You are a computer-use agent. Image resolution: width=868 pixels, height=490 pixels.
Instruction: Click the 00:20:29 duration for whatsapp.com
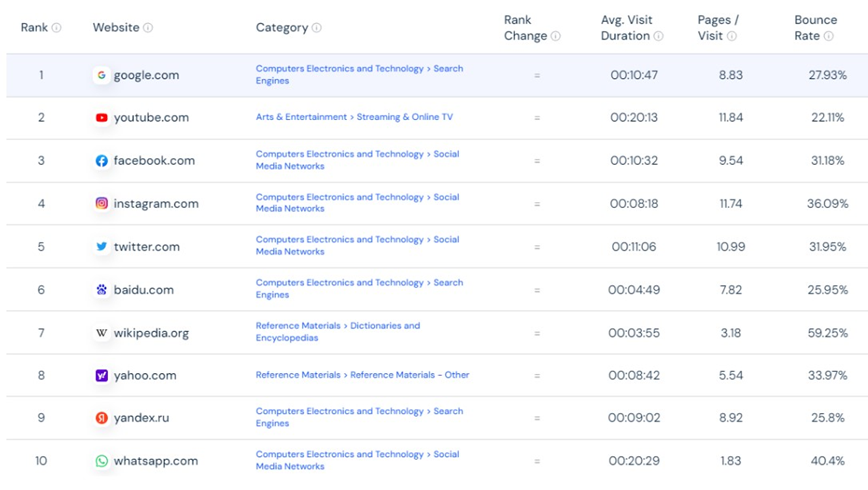pyautogui.click(x=634, y=461)
